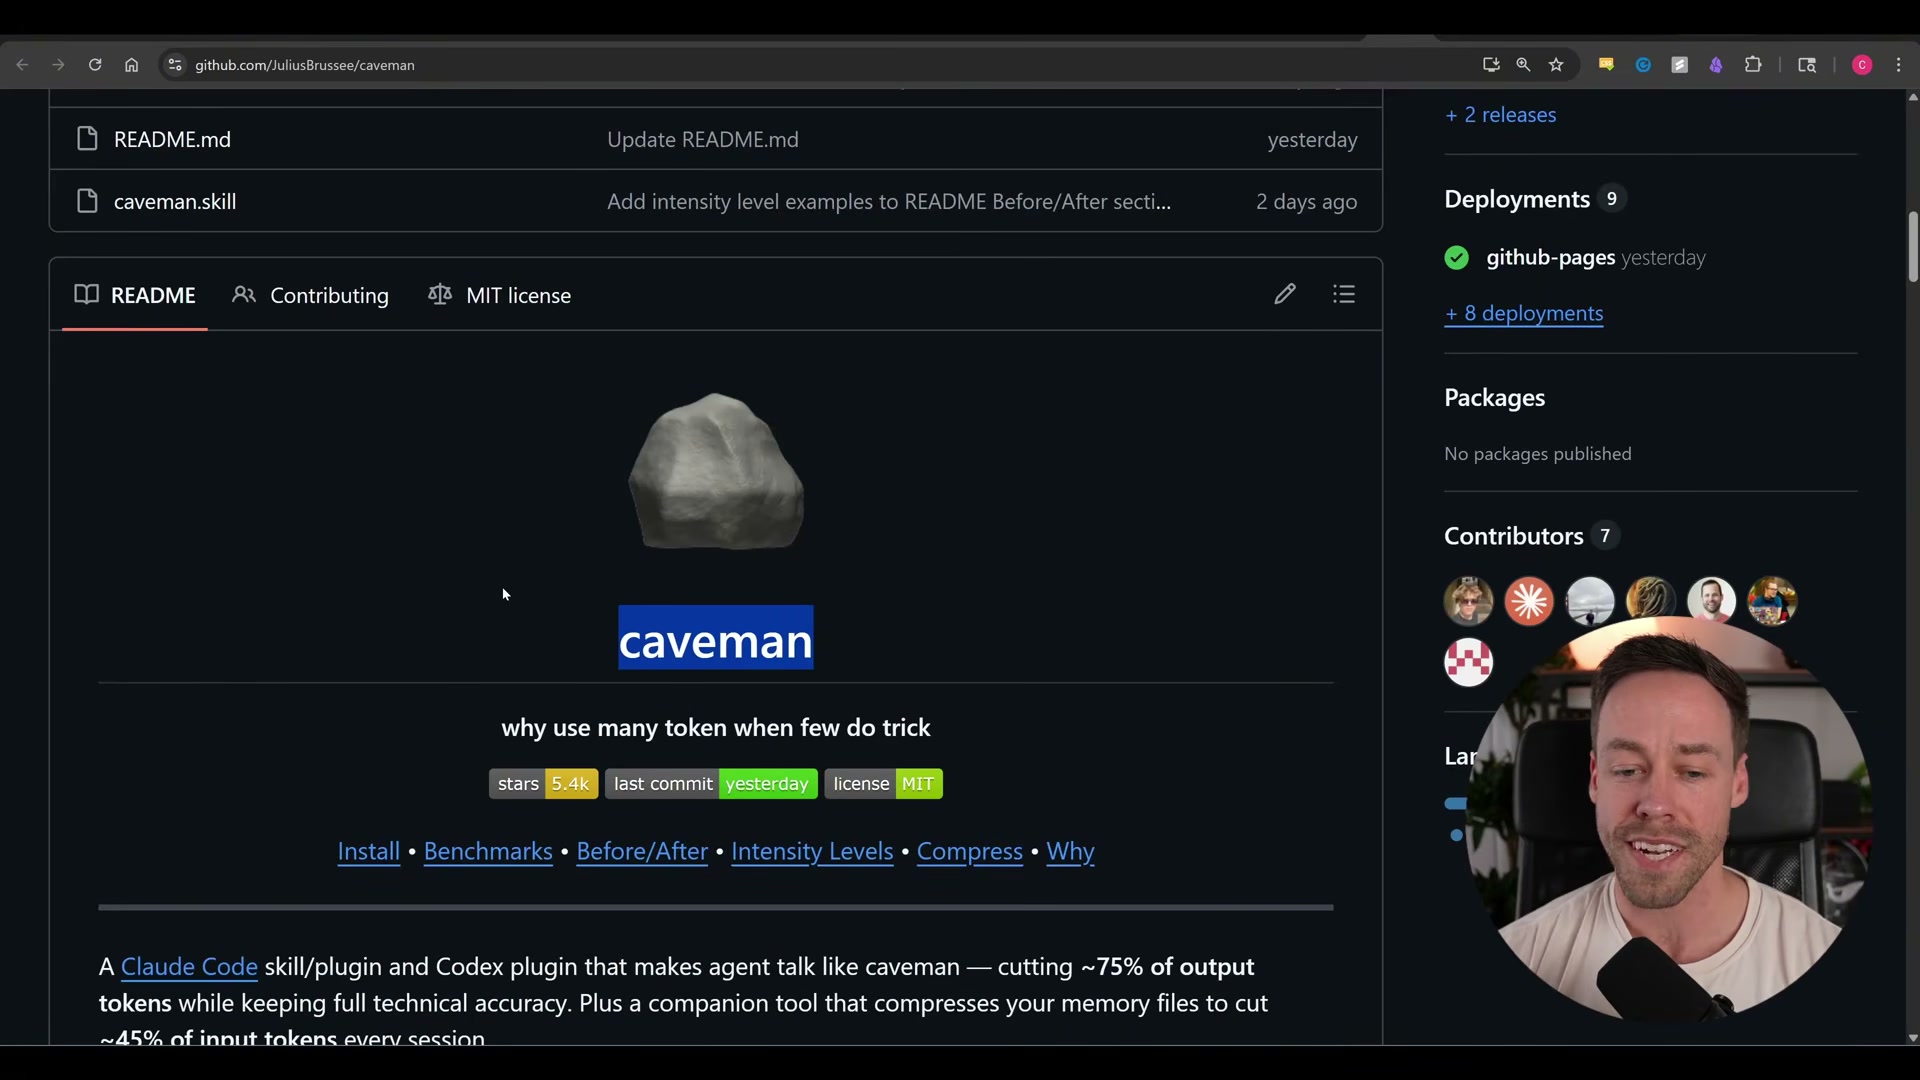Click the scrollbar down arrow
The height and width of the screenshot is (1080, 1920).
[1912, 1038]
